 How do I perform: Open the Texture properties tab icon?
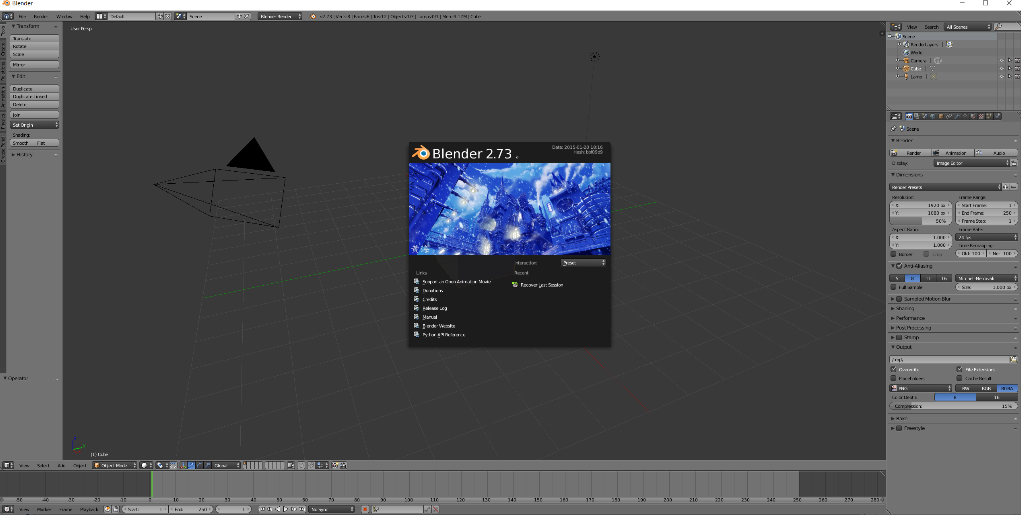pyautogui.click(x=981, y=116)
